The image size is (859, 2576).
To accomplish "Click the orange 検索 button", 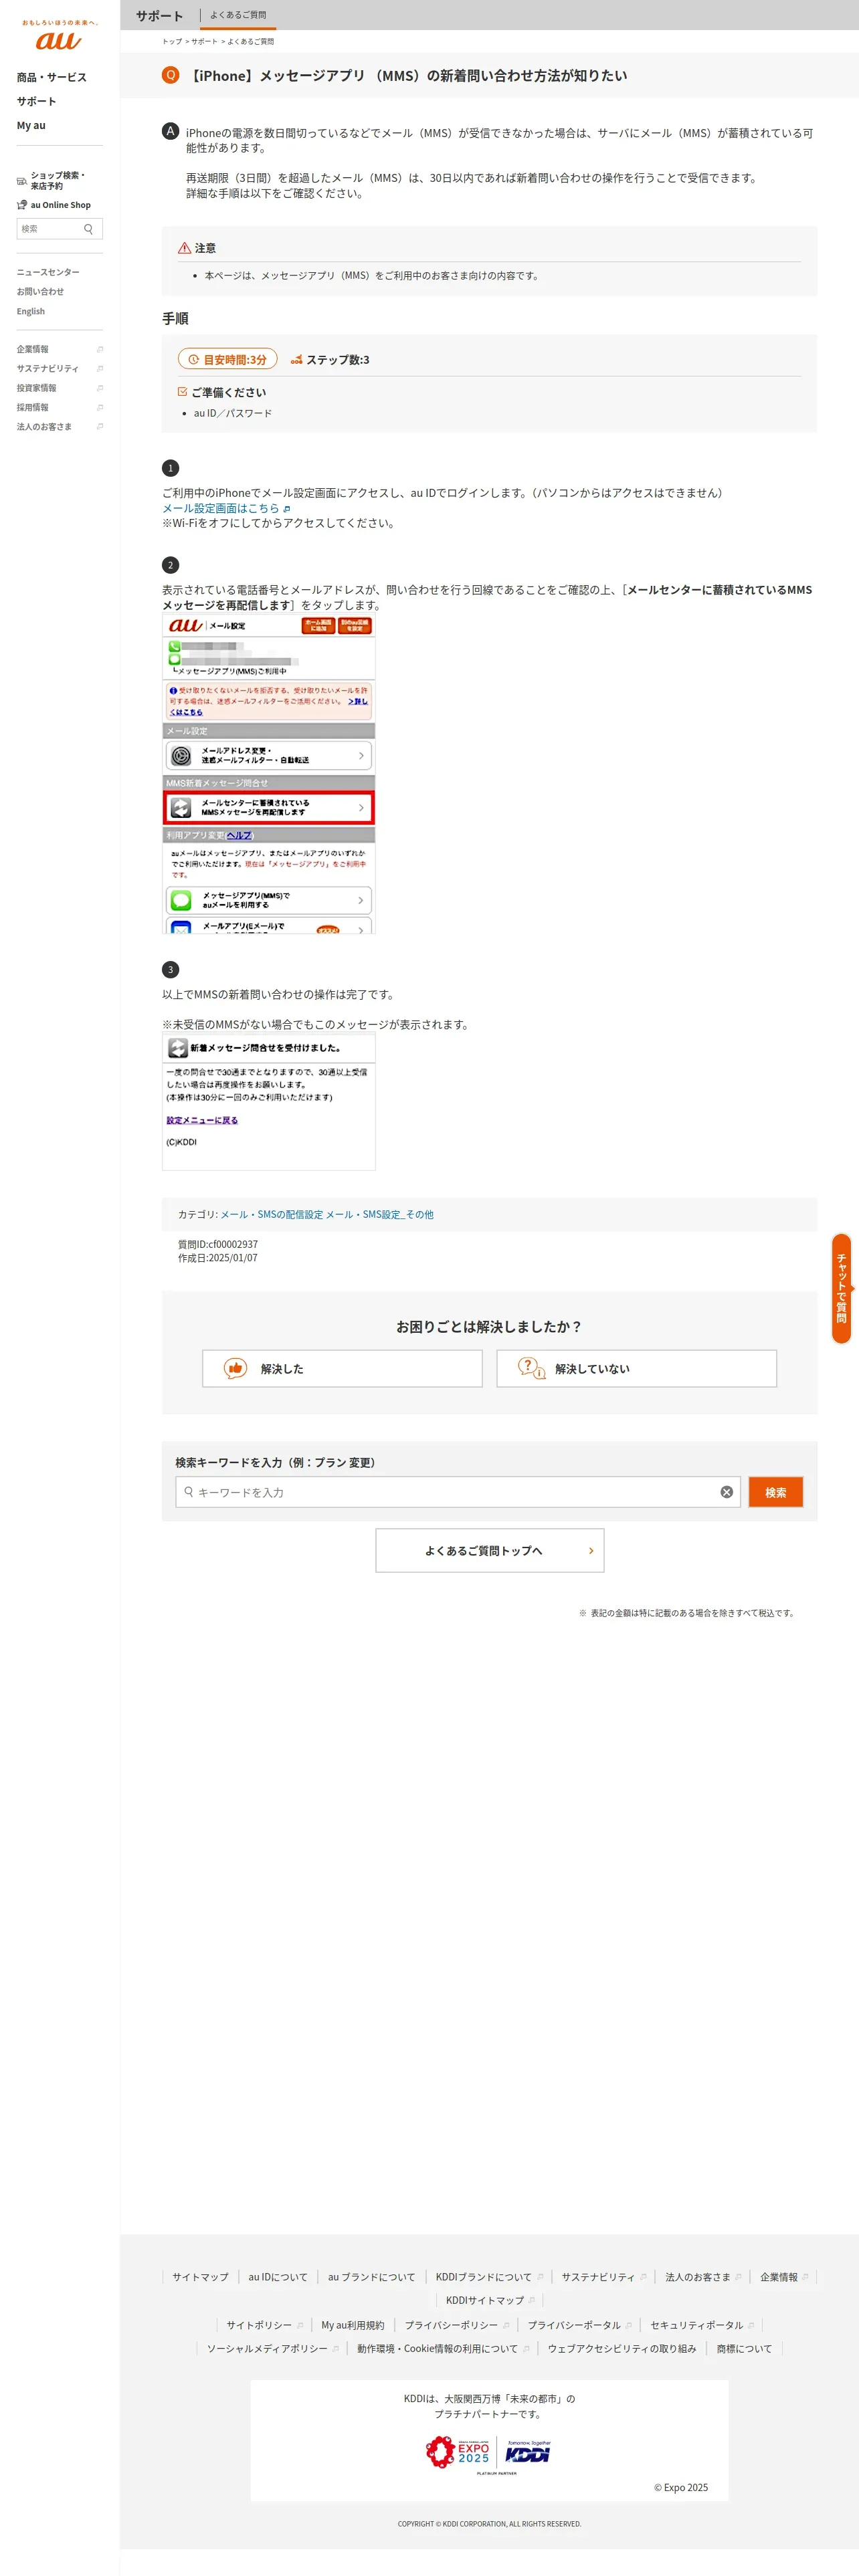I will point(775,1492).
